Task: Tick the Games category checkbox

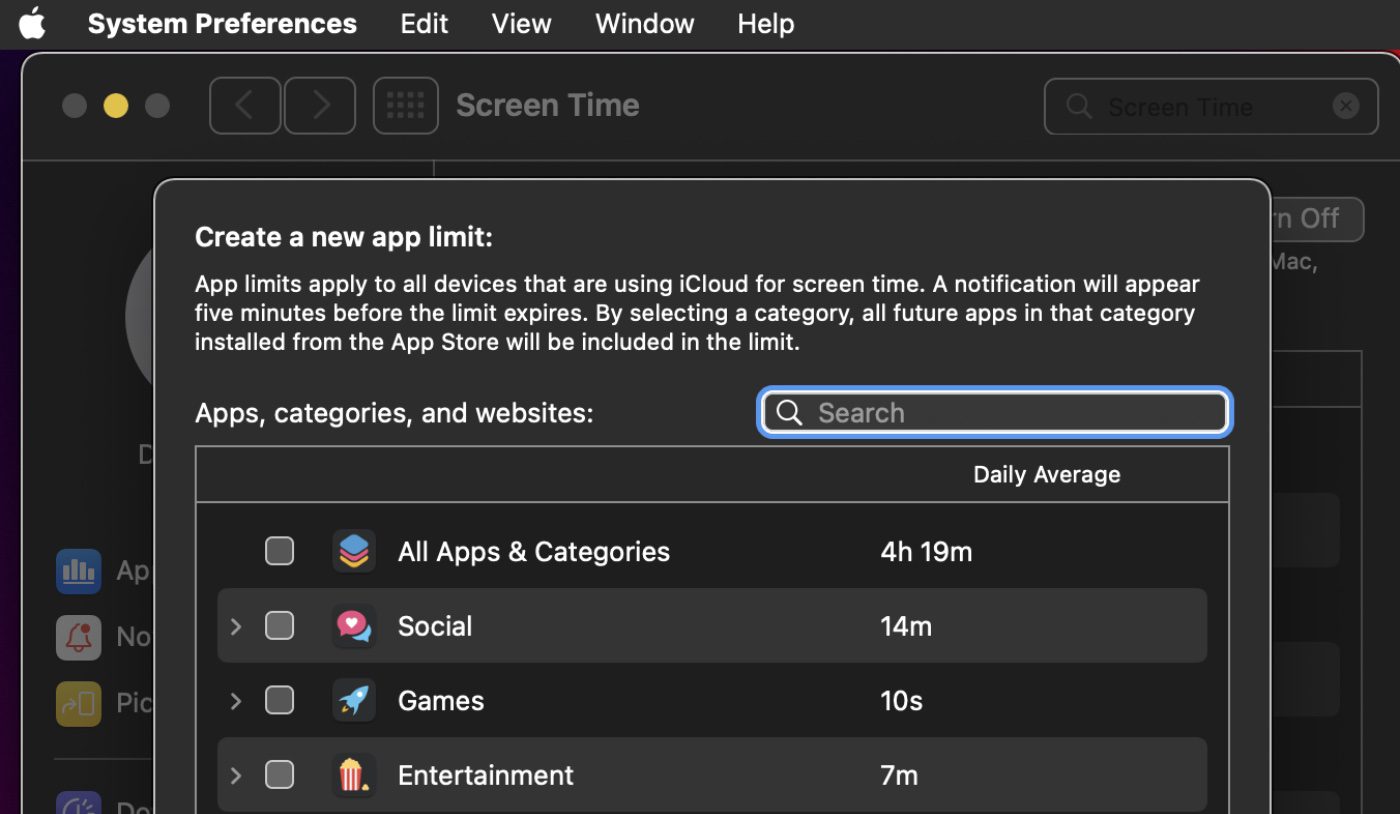Action: [279, 701]
